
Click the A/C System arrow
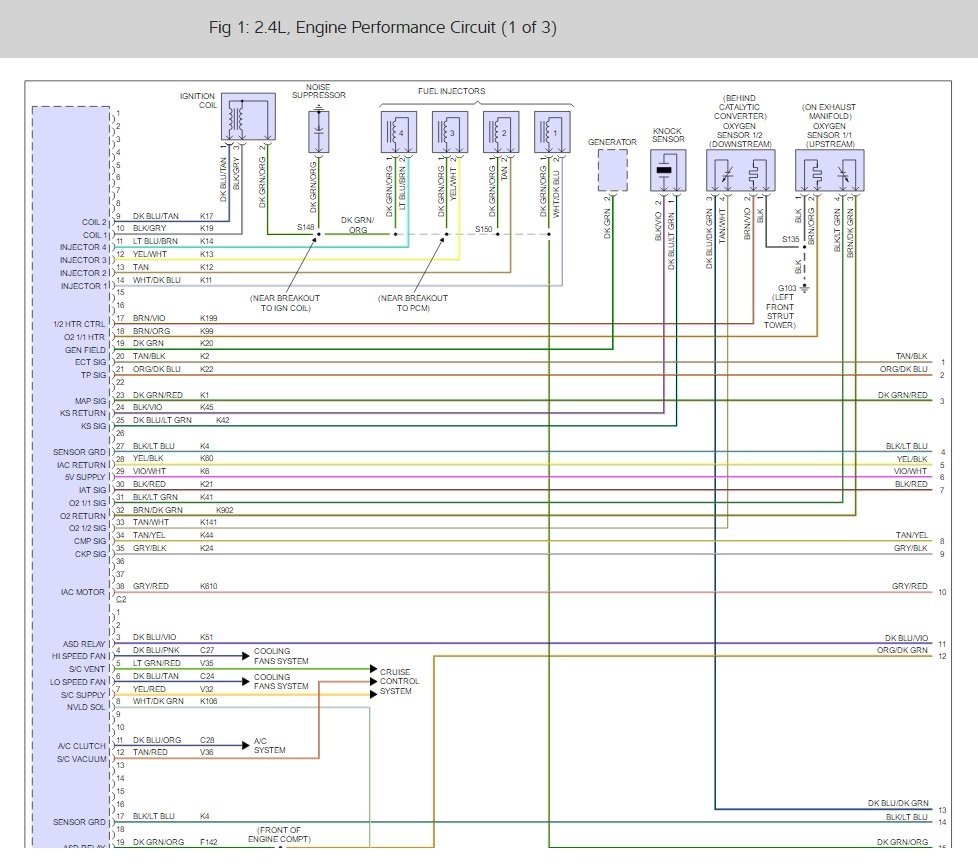[x=246, y=746]
